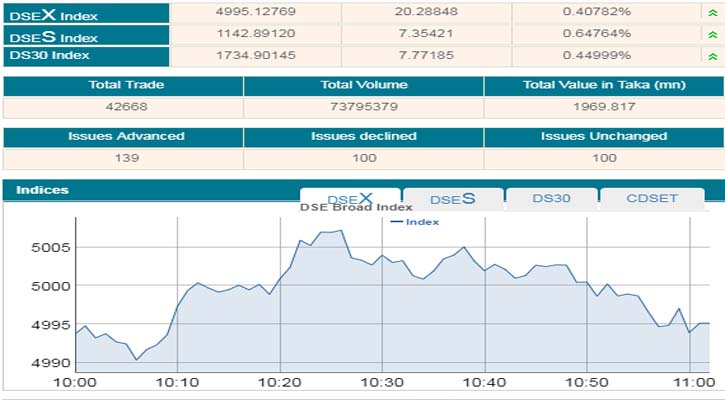Click the green up arrow in DSES row
The width and height of the screenshot is (725, 400).
(712, 33)
